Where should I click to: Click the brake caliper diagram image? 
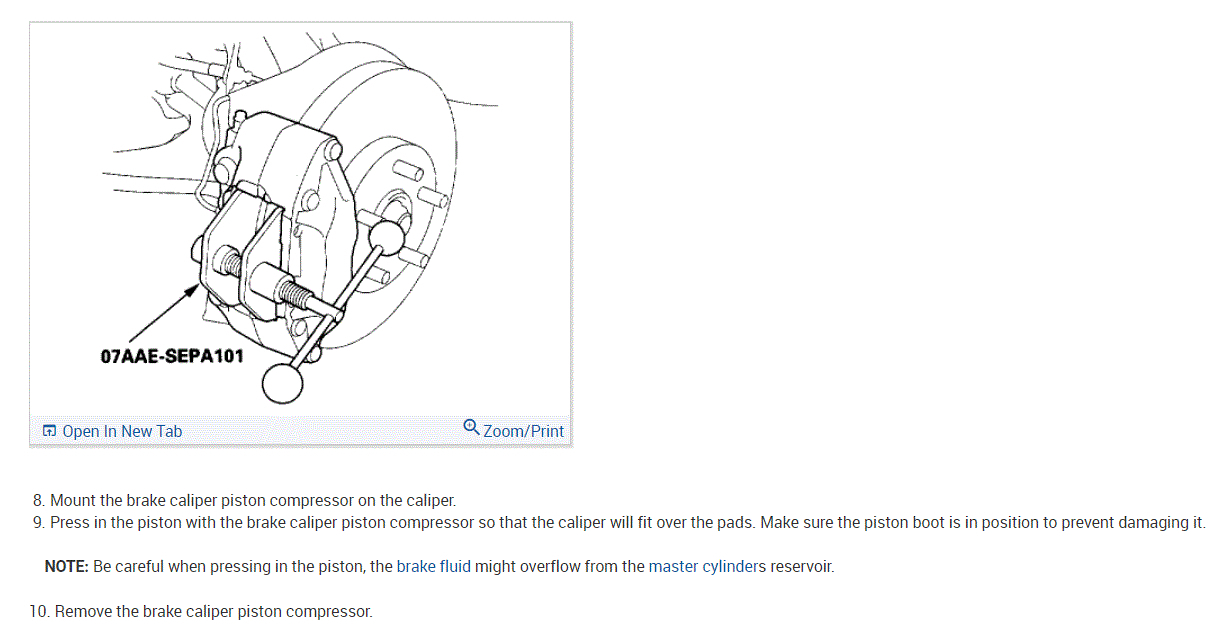300,218
